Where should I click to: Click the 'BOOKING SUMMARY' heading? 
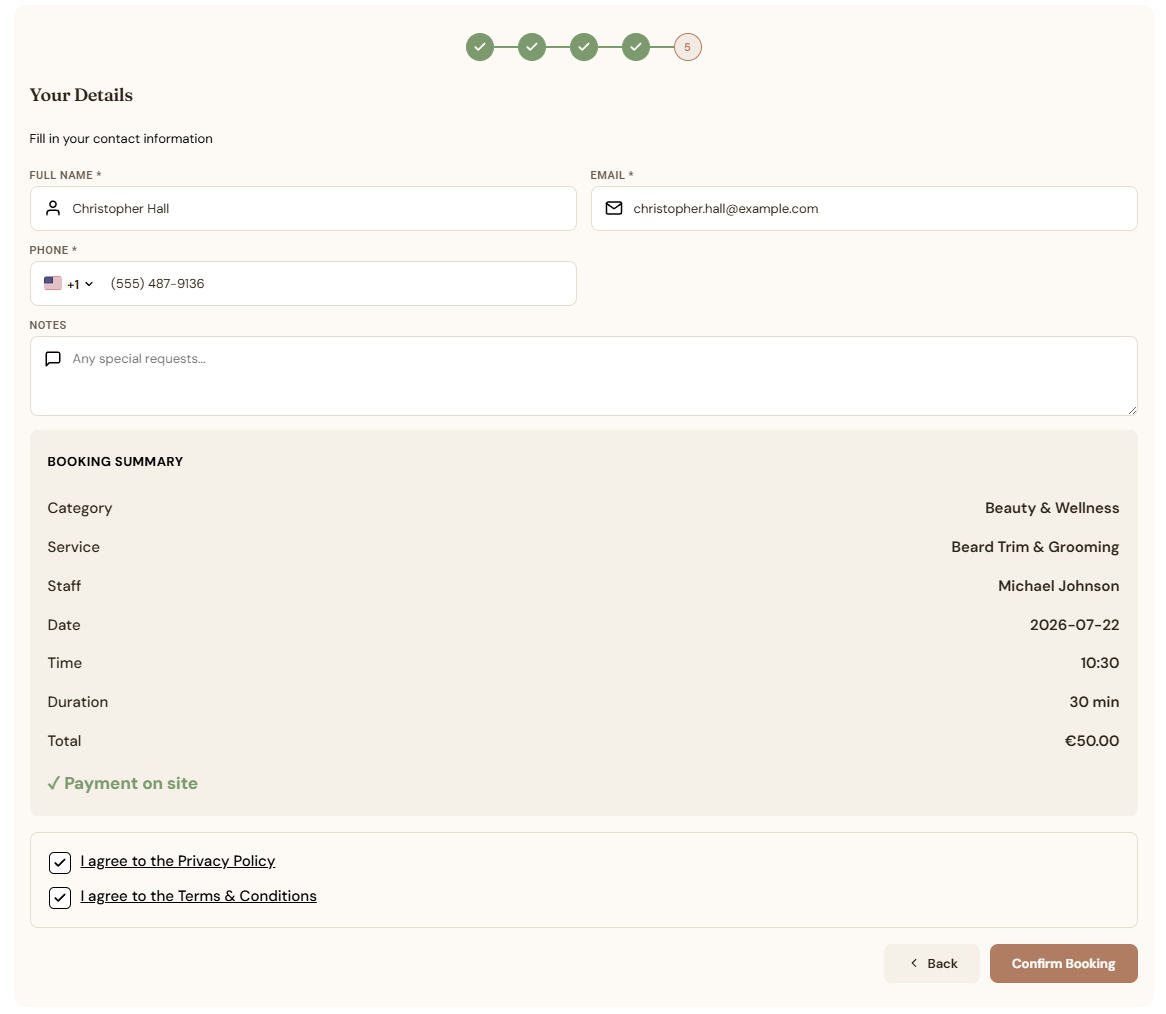click(115, 462)
